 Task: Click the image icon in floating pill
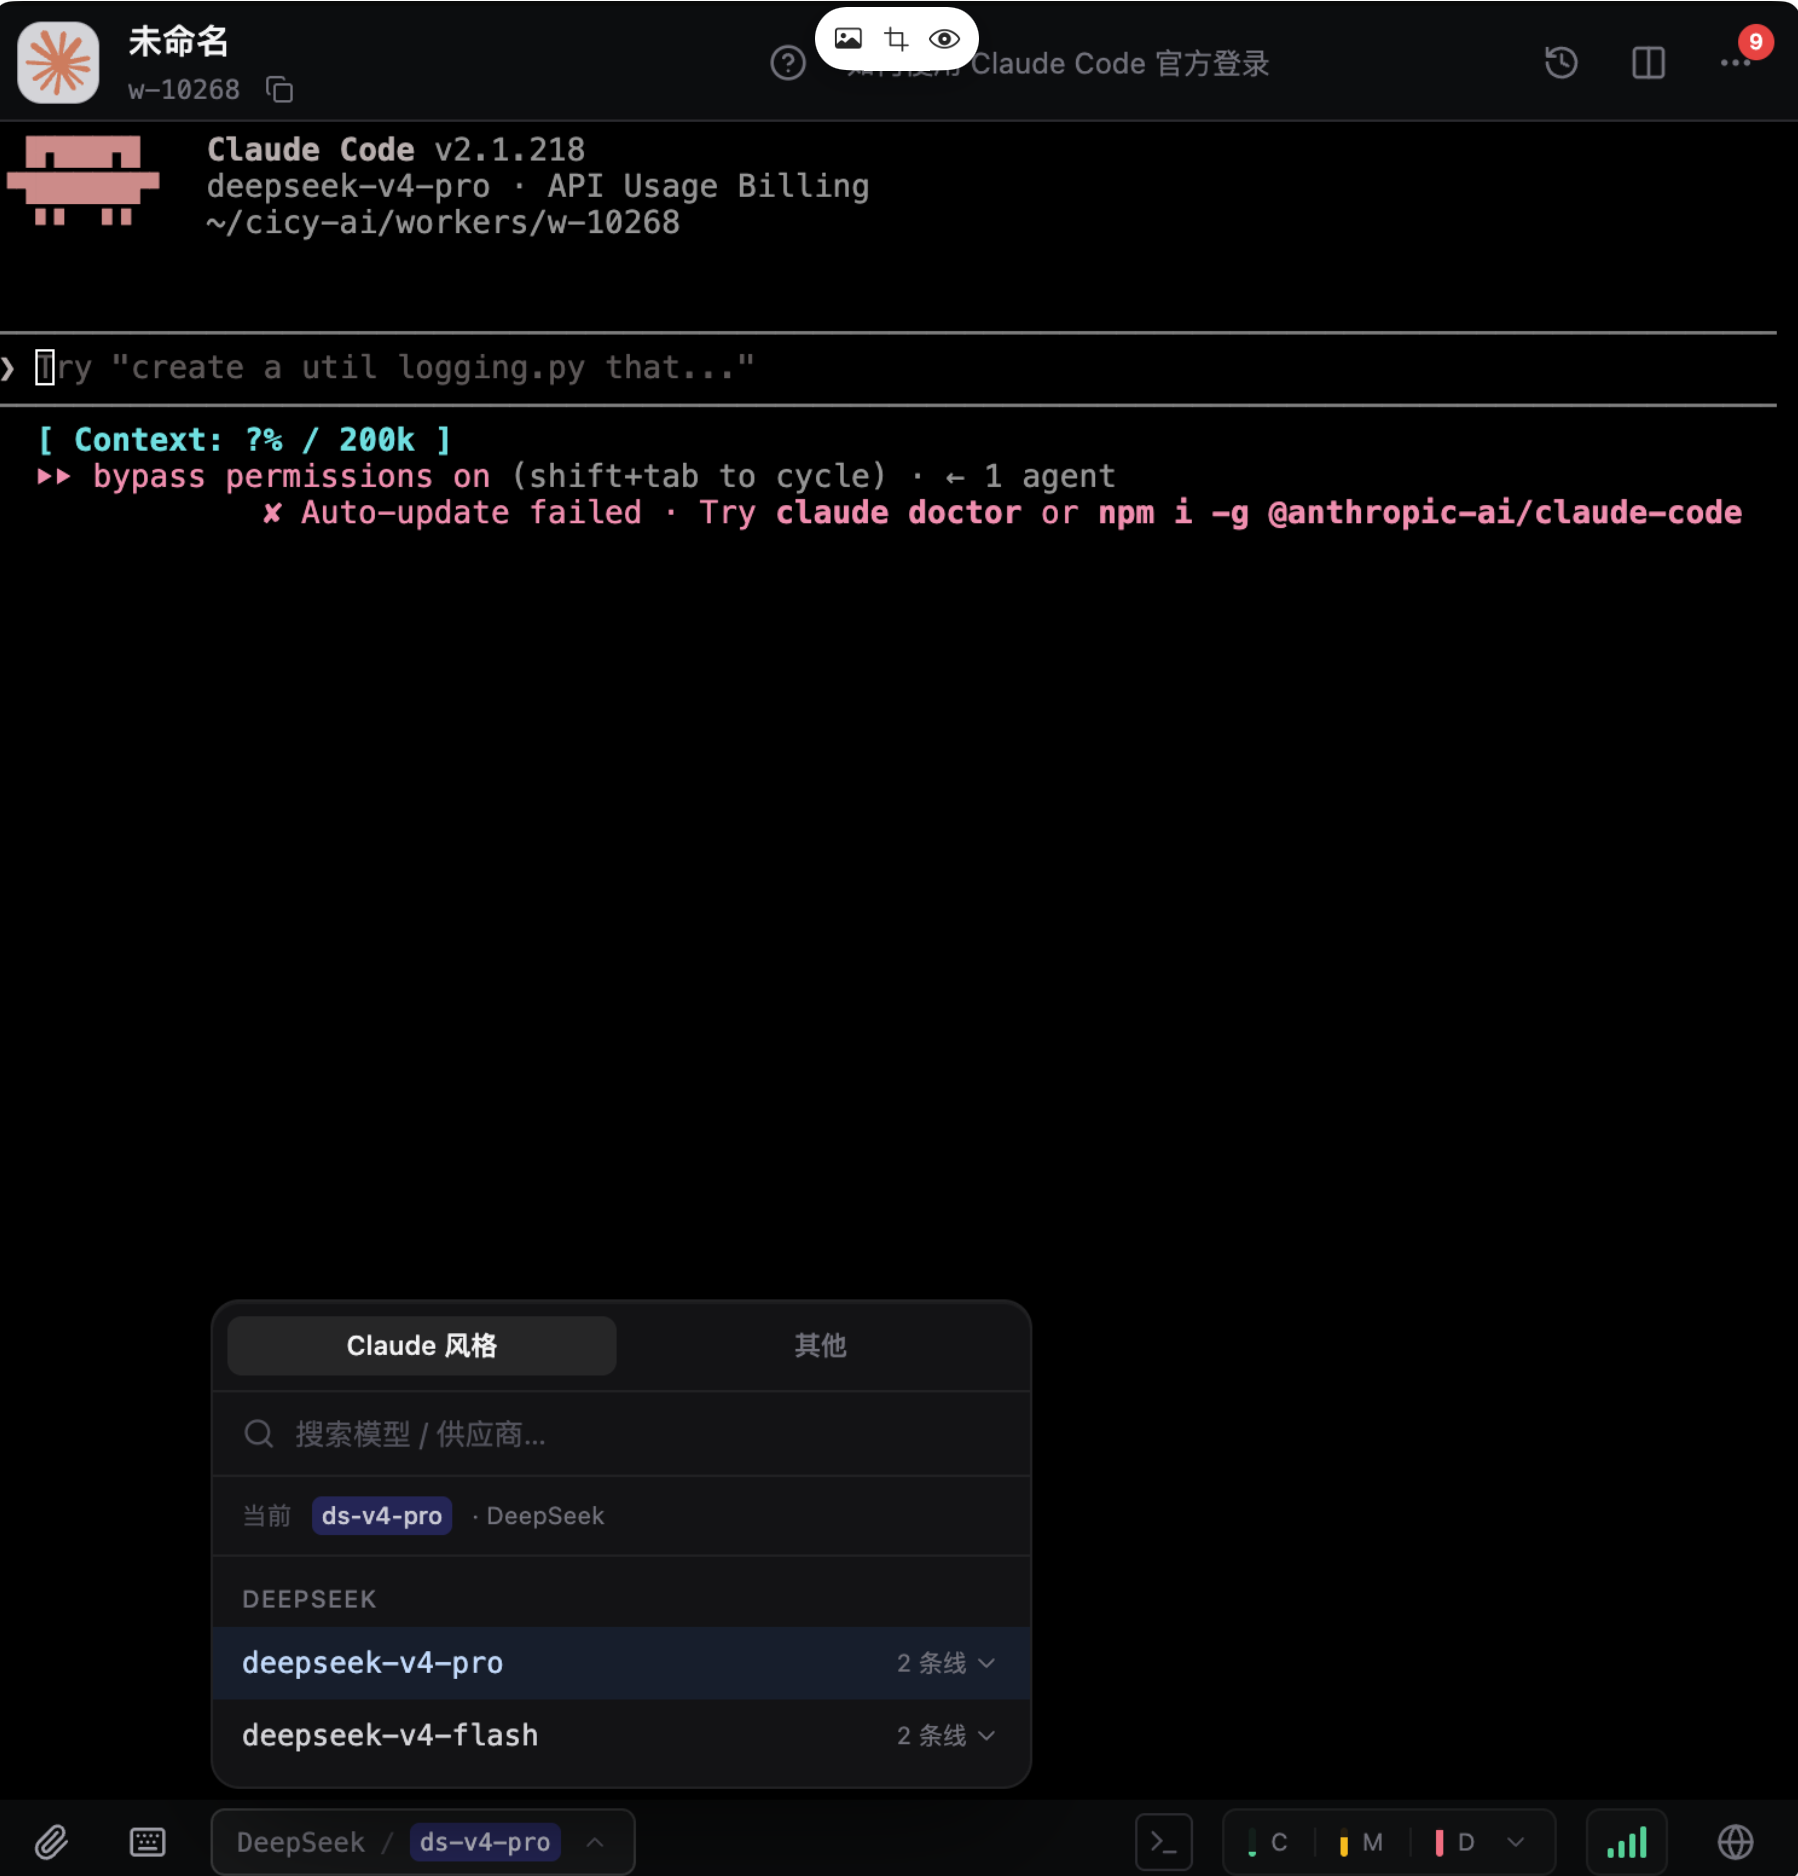click(848, 39)
